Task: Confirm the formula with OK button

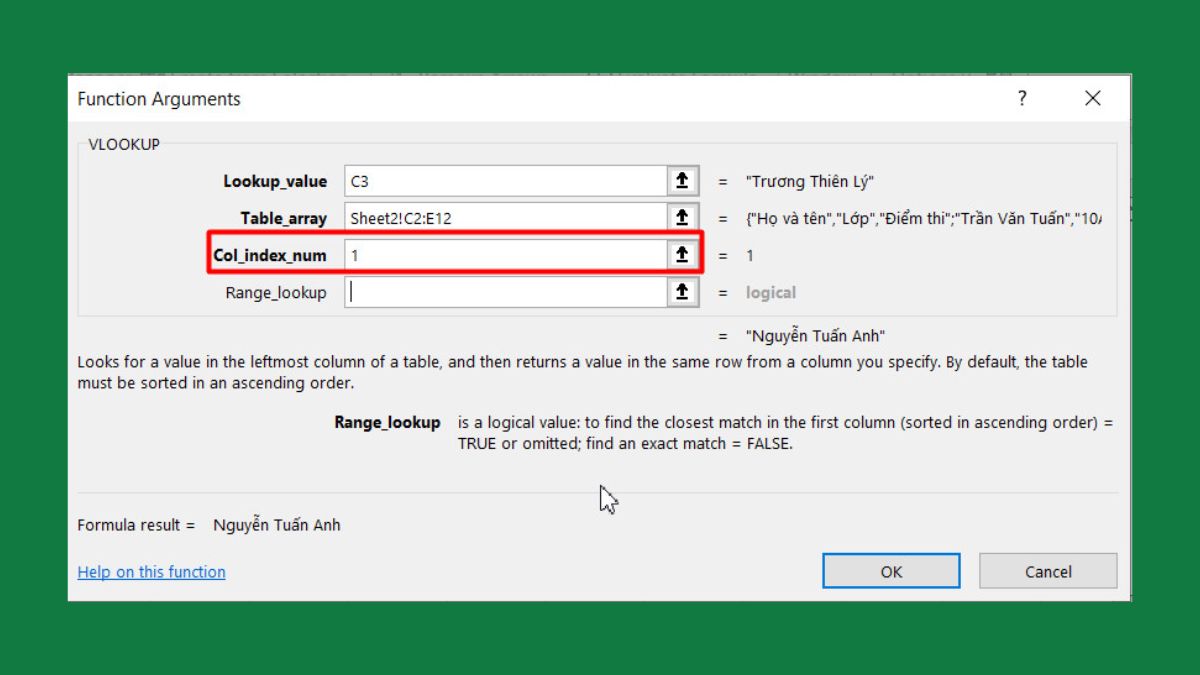Action: click(x=891, y=571)
